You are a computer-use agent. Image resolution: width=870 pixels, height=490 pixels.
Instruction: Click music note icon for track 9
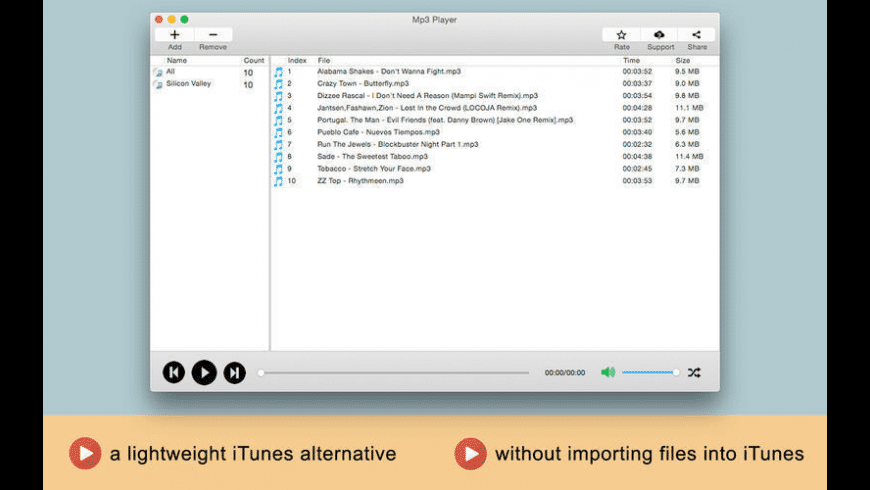[x=279, y=169]
